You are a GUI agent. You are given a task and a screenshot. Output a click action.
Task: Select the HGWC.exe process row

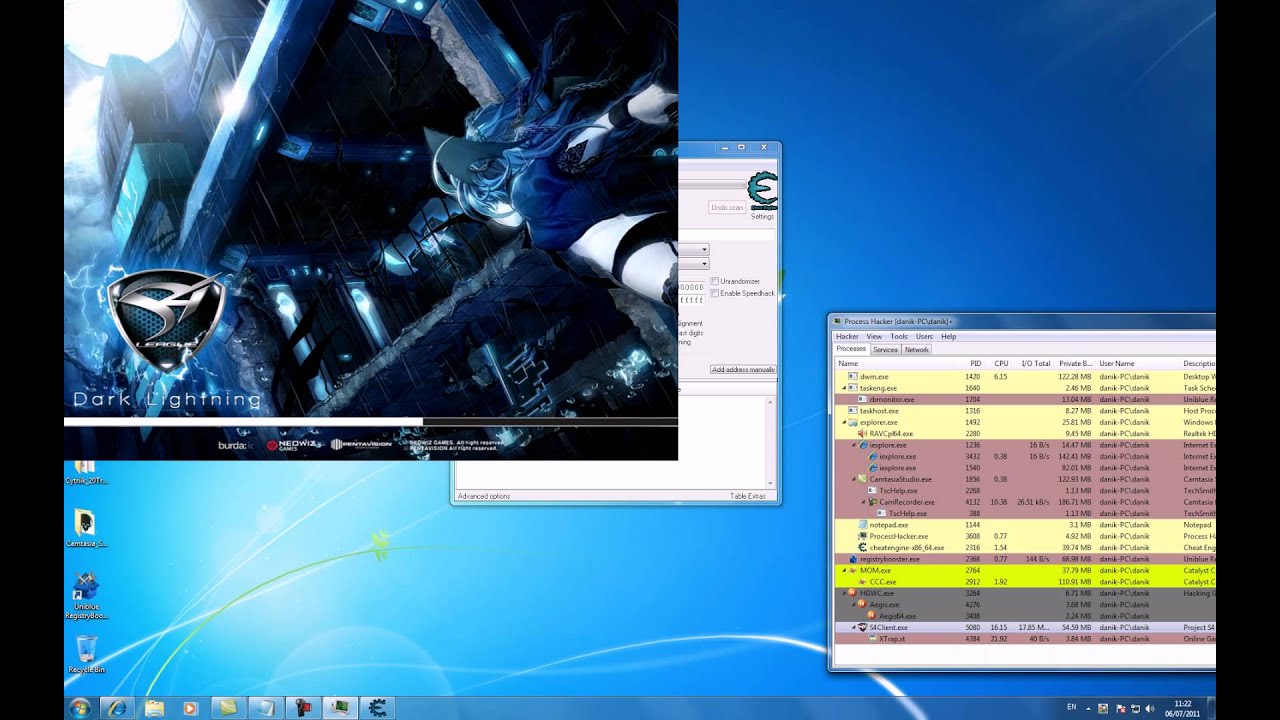[x=1025, y=593]
